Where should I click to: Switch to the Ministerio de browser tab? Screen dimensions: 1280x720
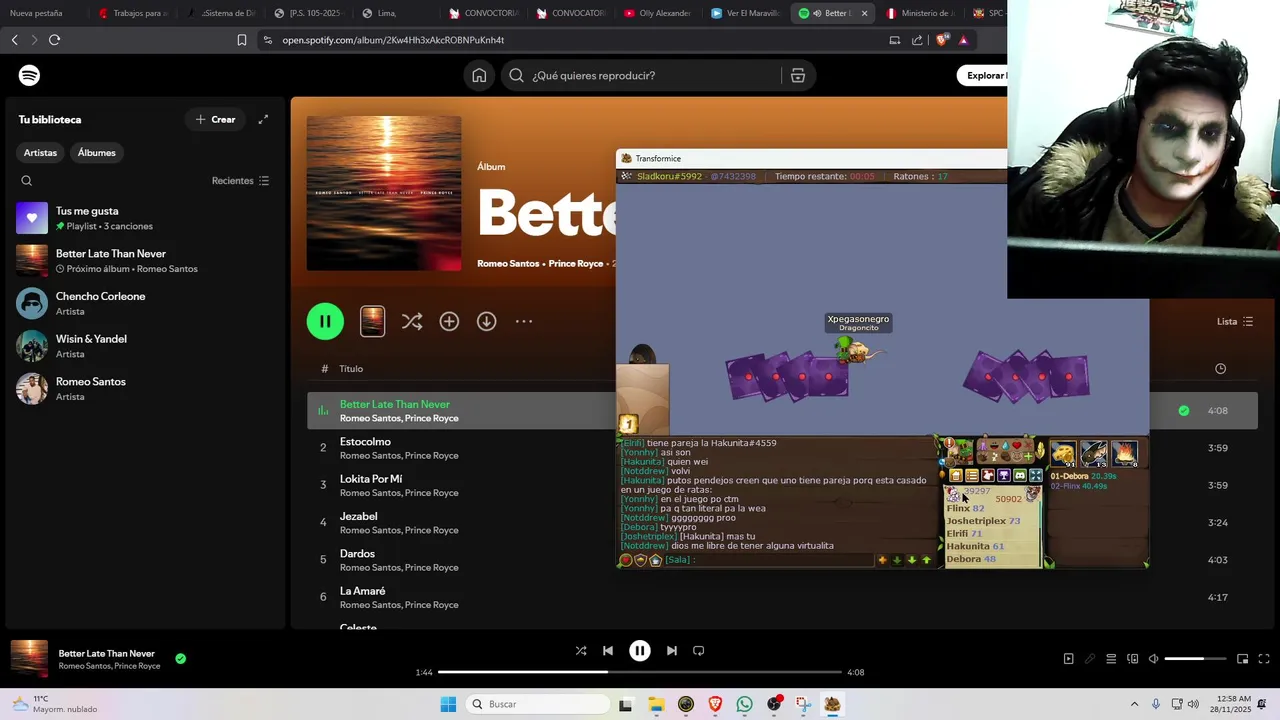click(920, 13)
